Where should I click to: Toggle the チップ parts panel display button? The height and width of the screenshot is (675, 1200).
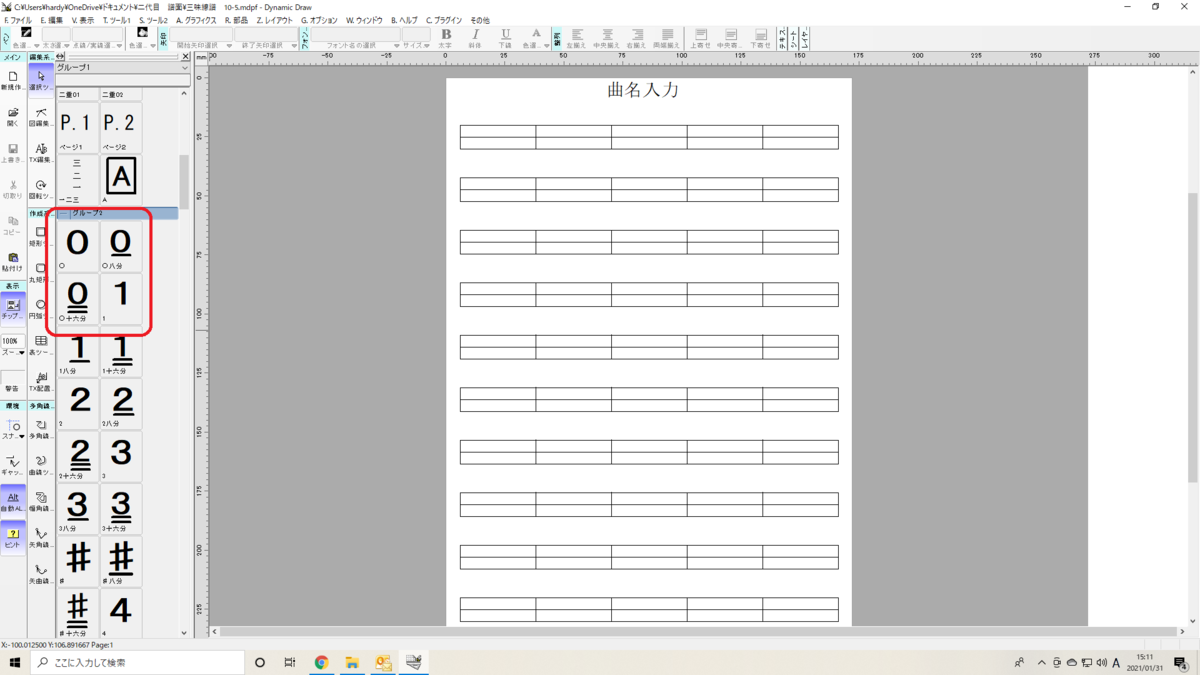(13, 308)
